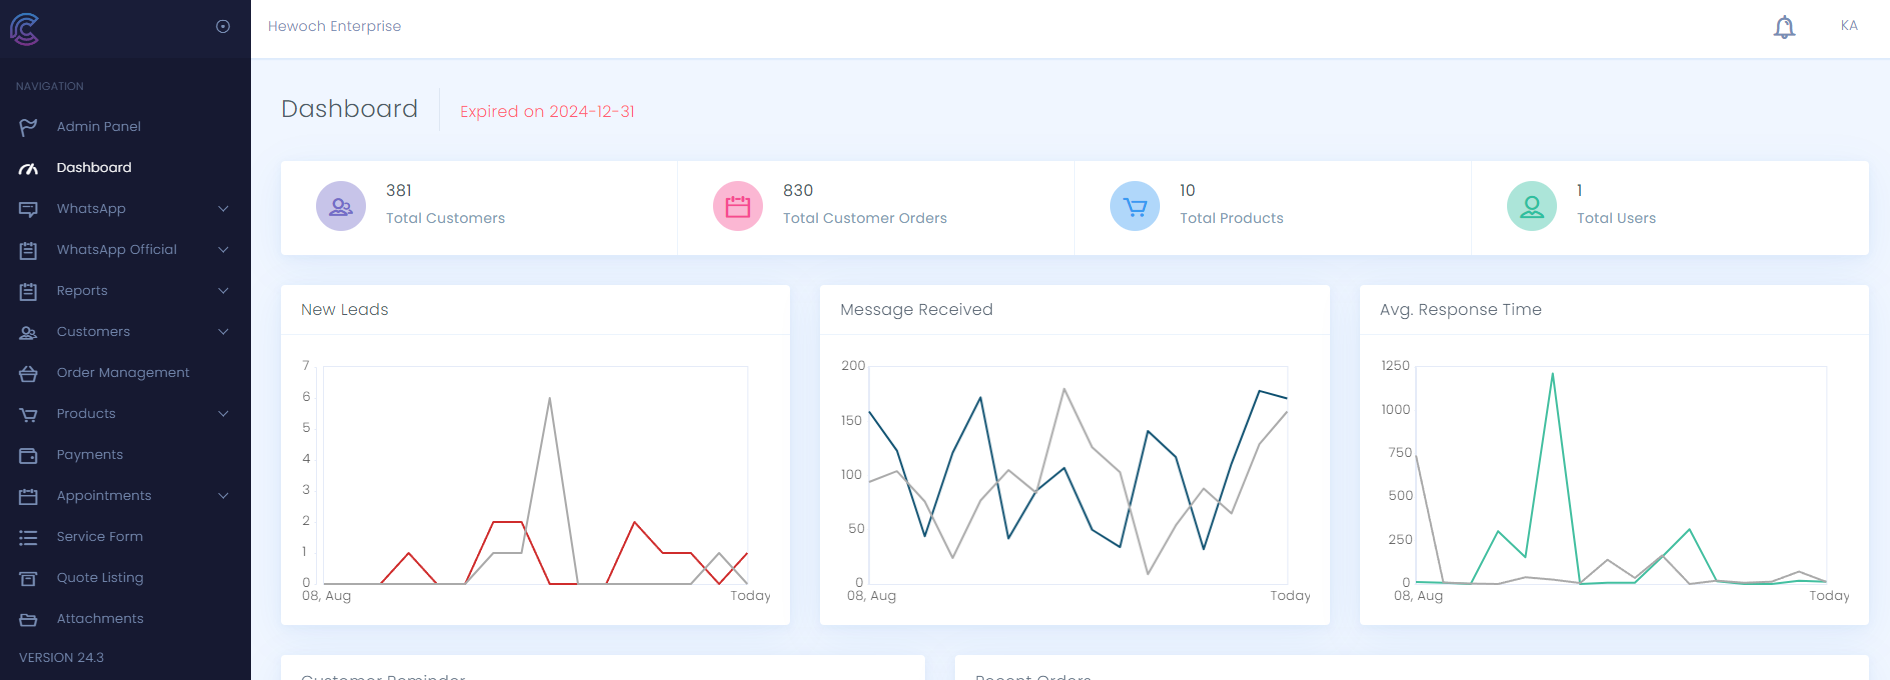Expand the Appointments submenu chevron
Viewport: 1890px width, 680px height.
tap(223, 496)
